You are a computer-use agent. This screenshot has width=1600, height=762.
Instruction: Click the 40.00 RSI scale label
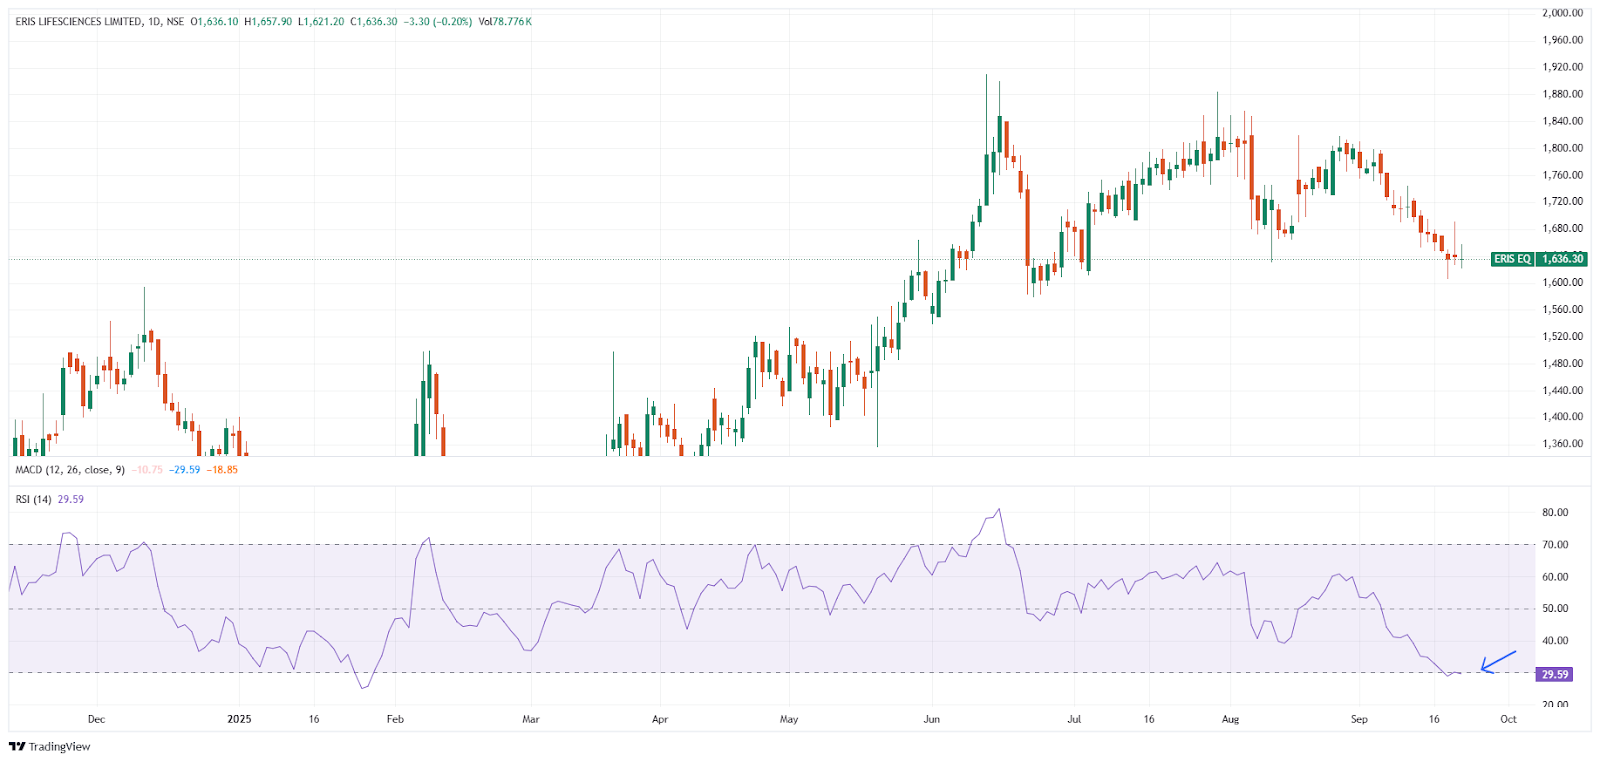coord(1555,641)
